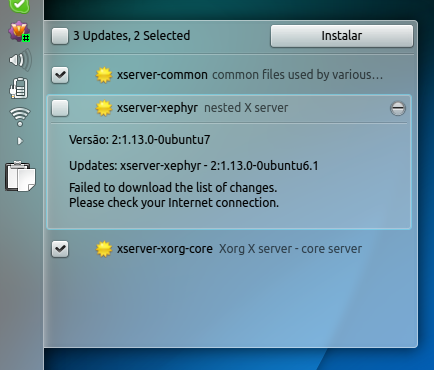434x370 pixels.
Task: Click the sun icon beside xserver-xephyr
Action: [x=104, y=108]
